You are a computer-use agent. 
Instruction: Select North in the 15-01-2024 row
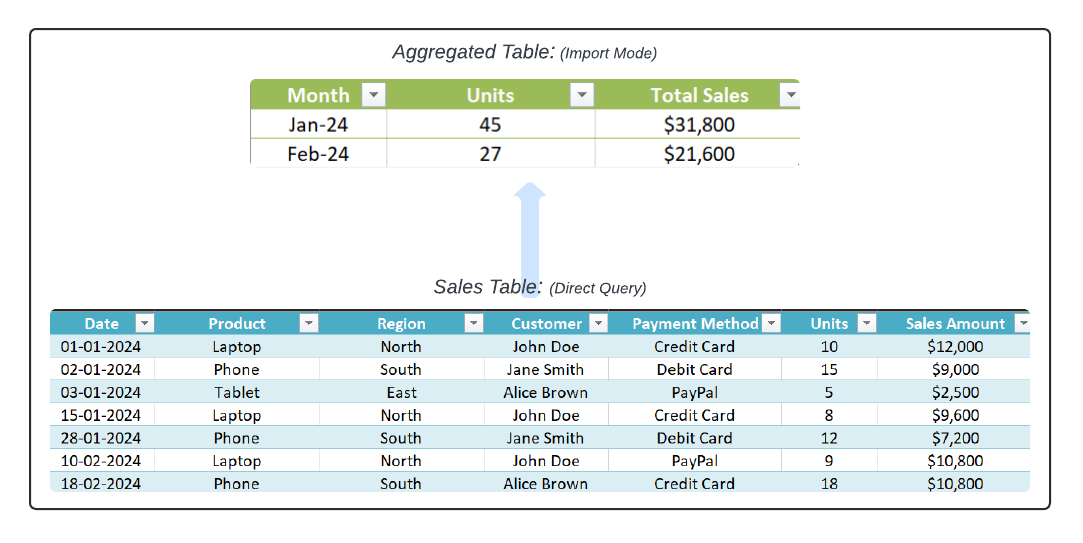[401, 415]
